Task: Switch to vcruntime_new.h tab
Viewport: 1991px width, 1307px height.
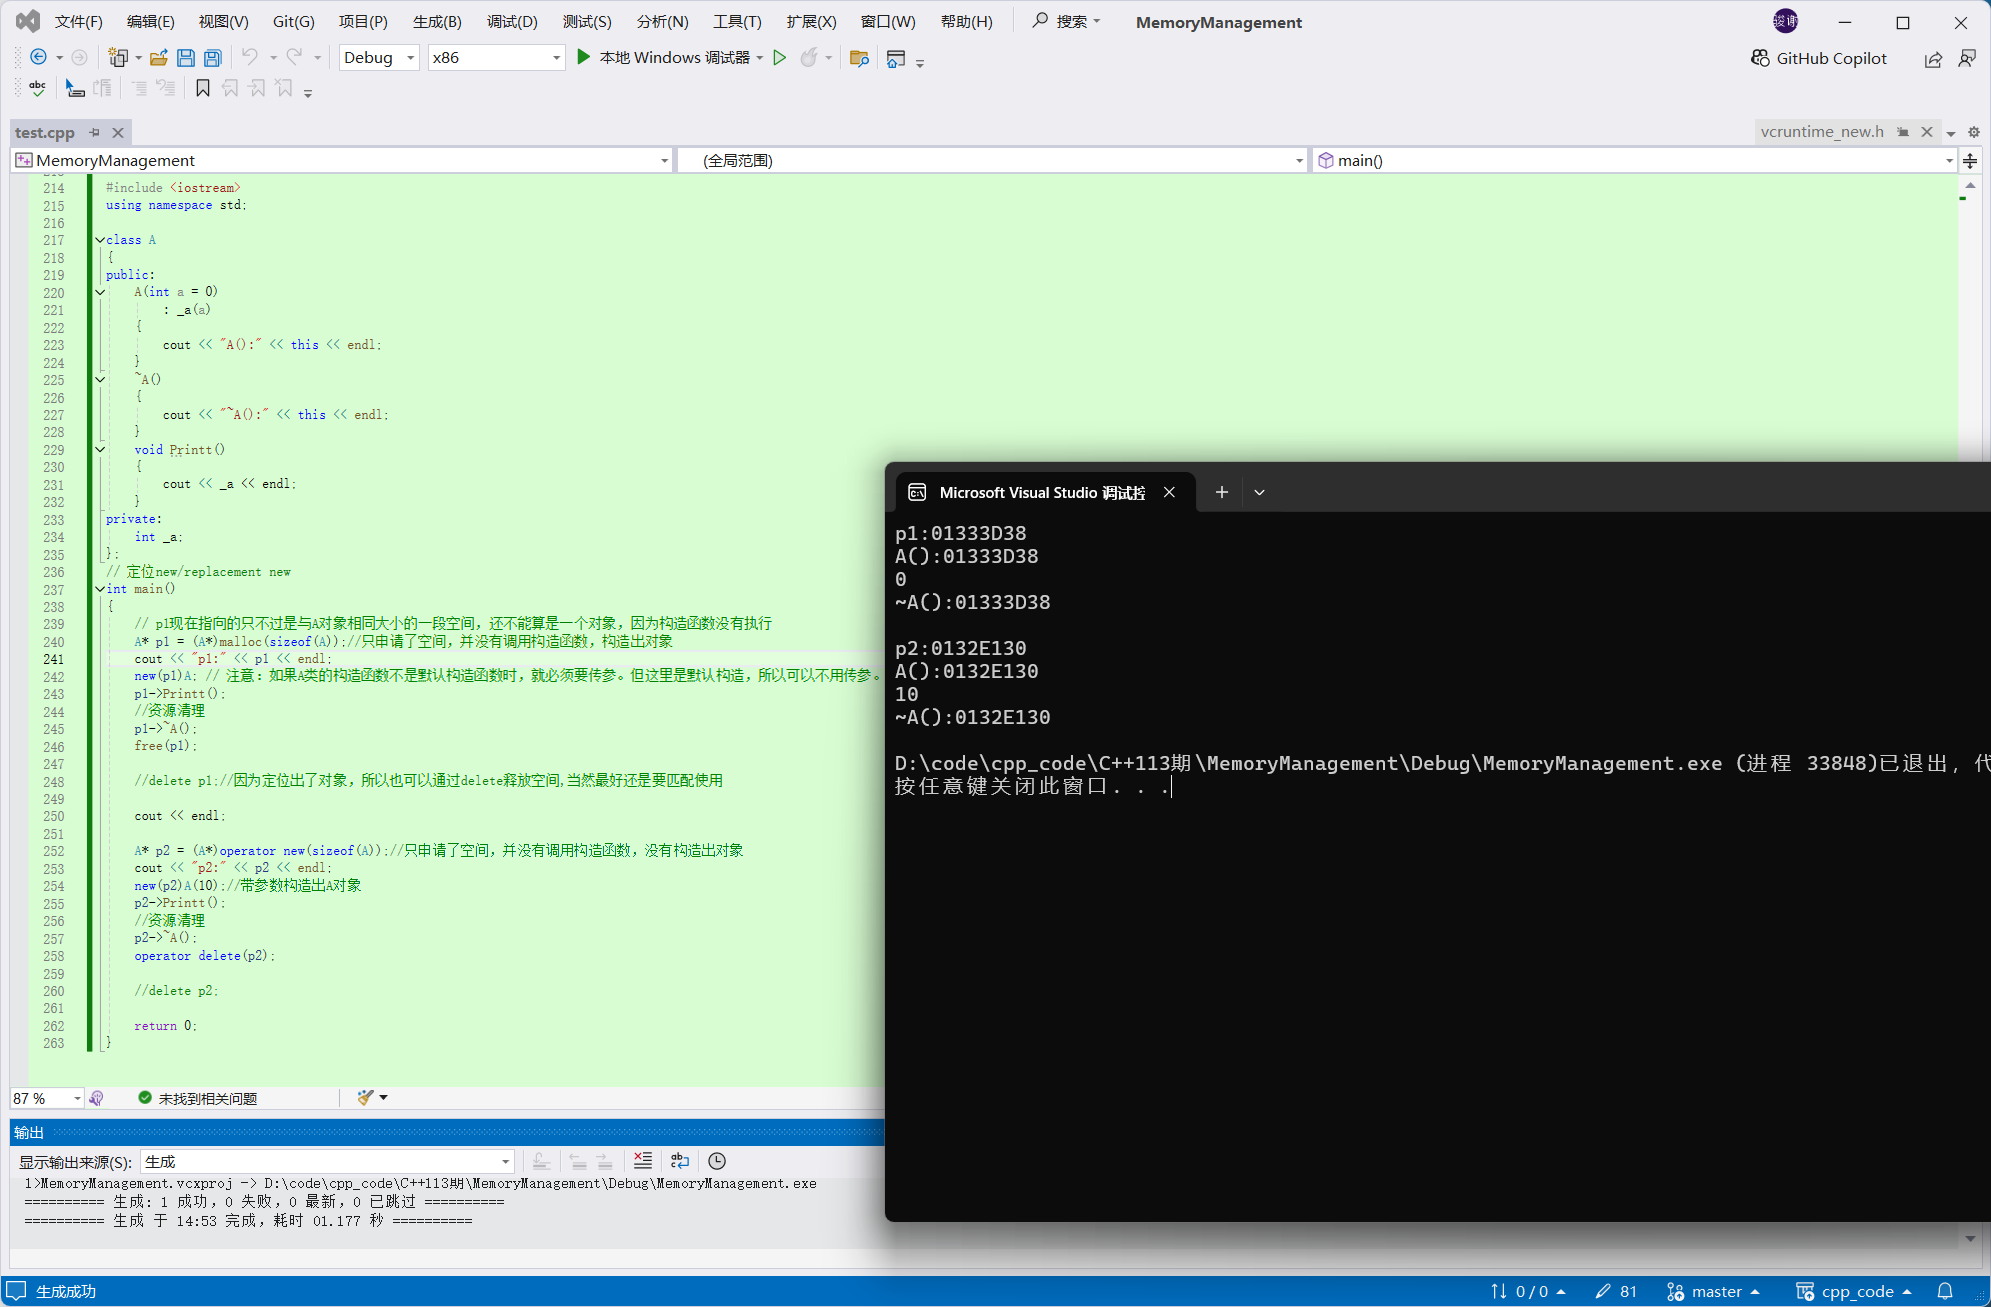Action: pyautogui.click(x=1821, y=132)
